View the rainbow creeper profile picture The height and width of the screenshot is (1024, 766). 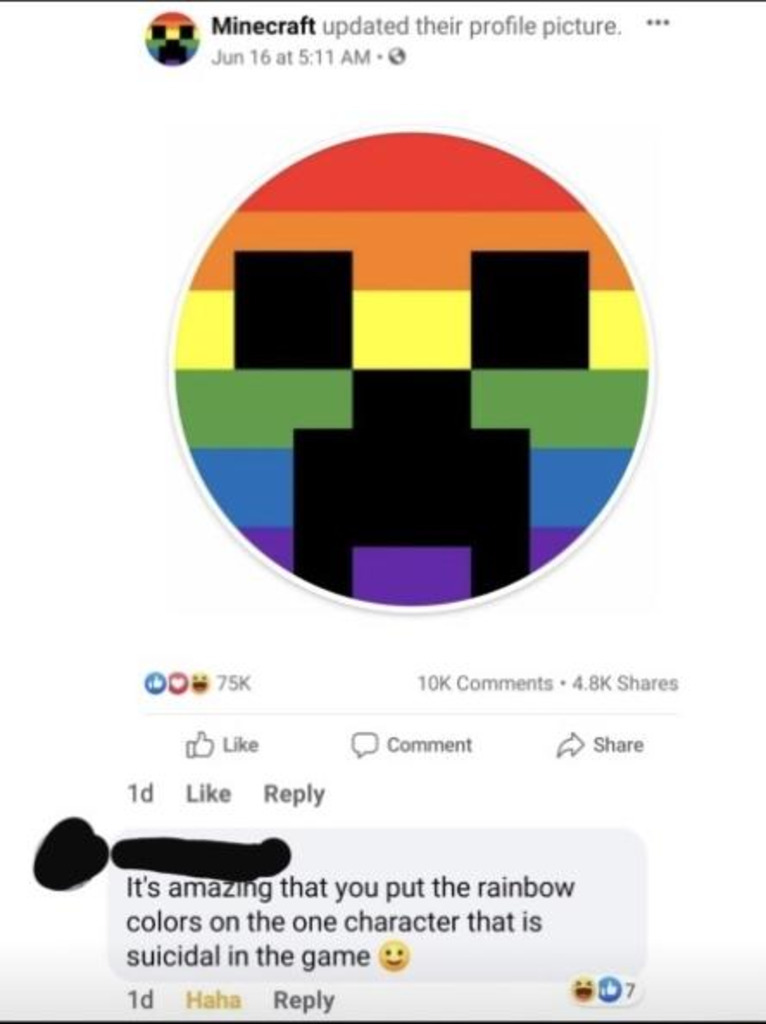(412, 370)
